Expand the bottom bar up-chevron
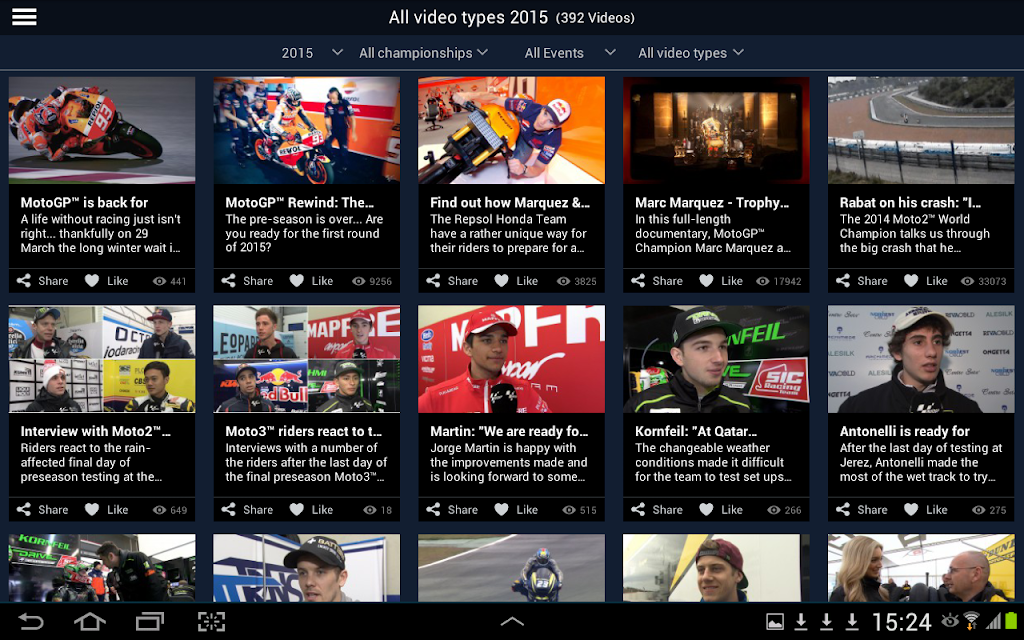 pos(512,621)
